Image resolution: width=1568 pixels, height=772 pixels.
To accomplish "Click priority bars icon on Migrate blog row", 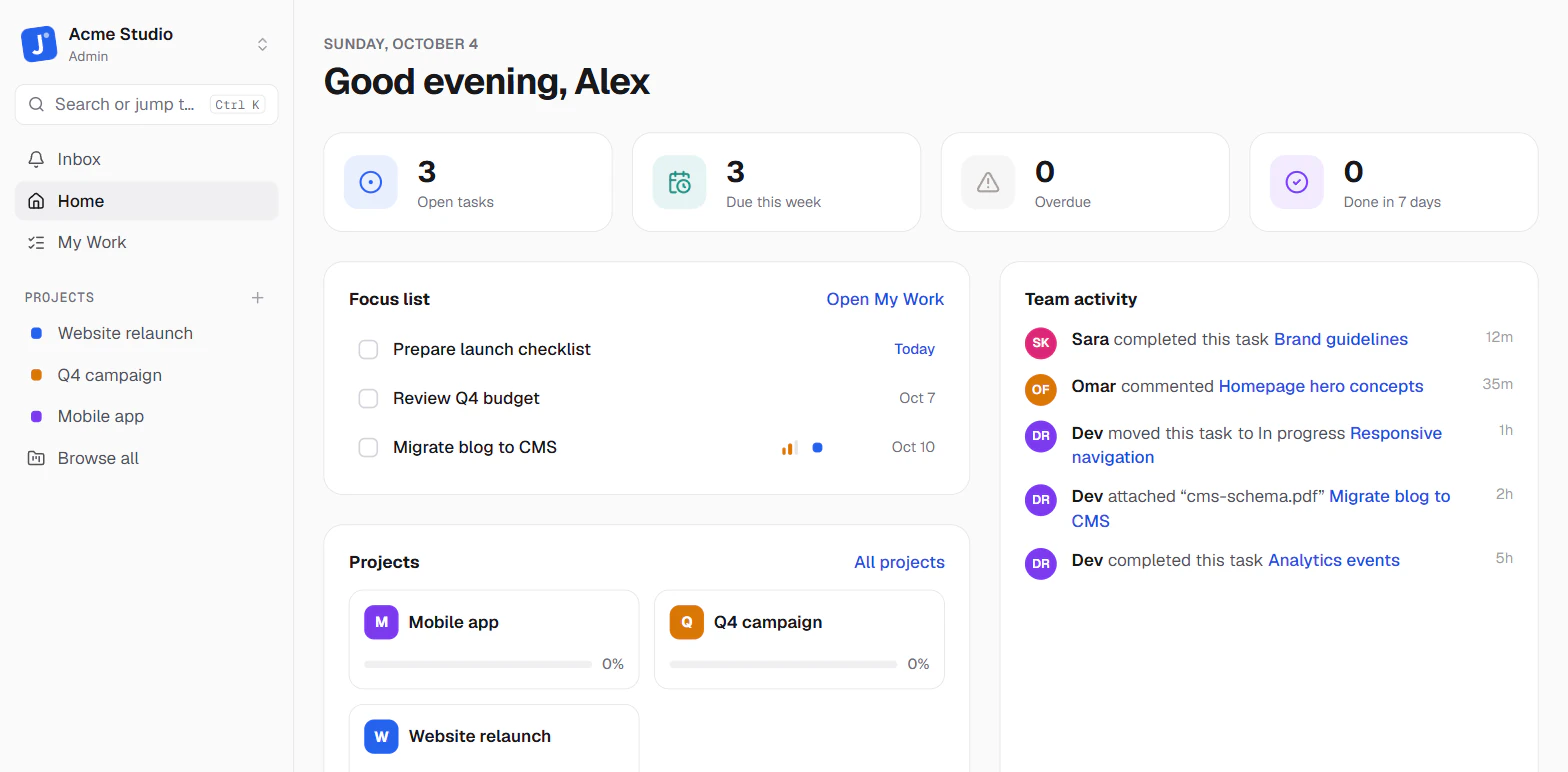I will click(790, 447).
